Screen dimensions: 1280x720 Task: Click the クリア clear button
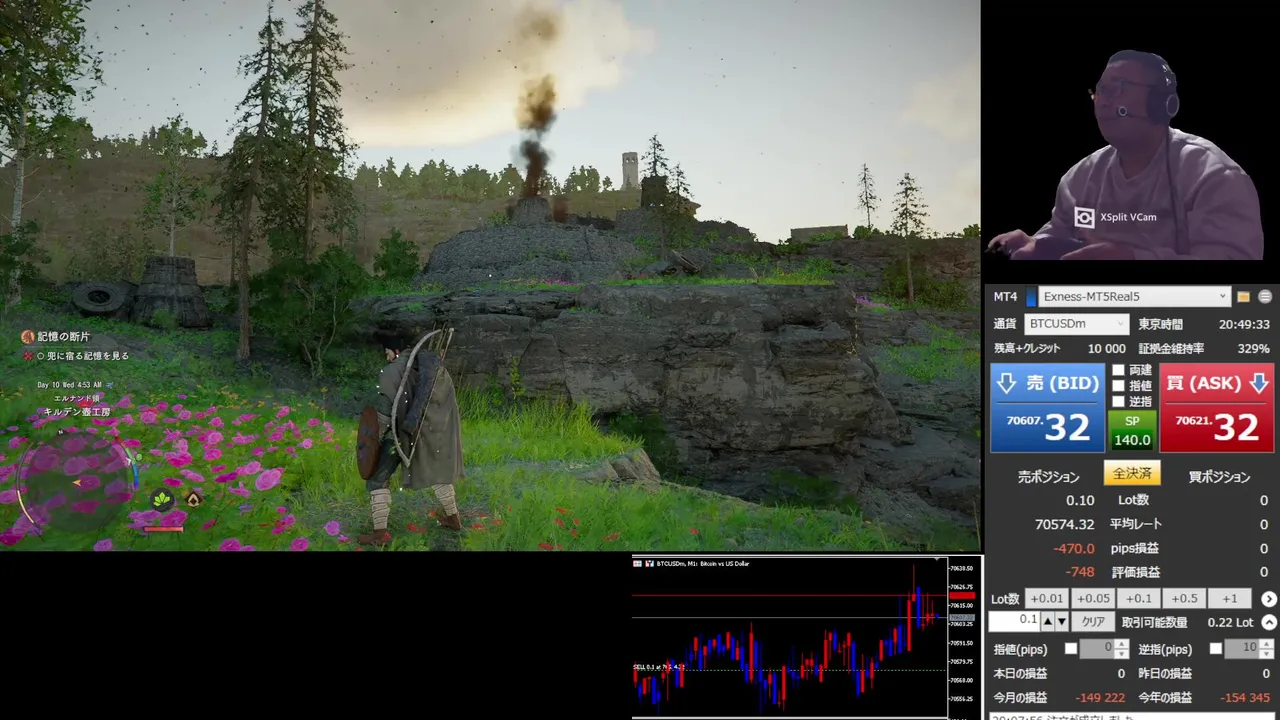point(1094,622)
